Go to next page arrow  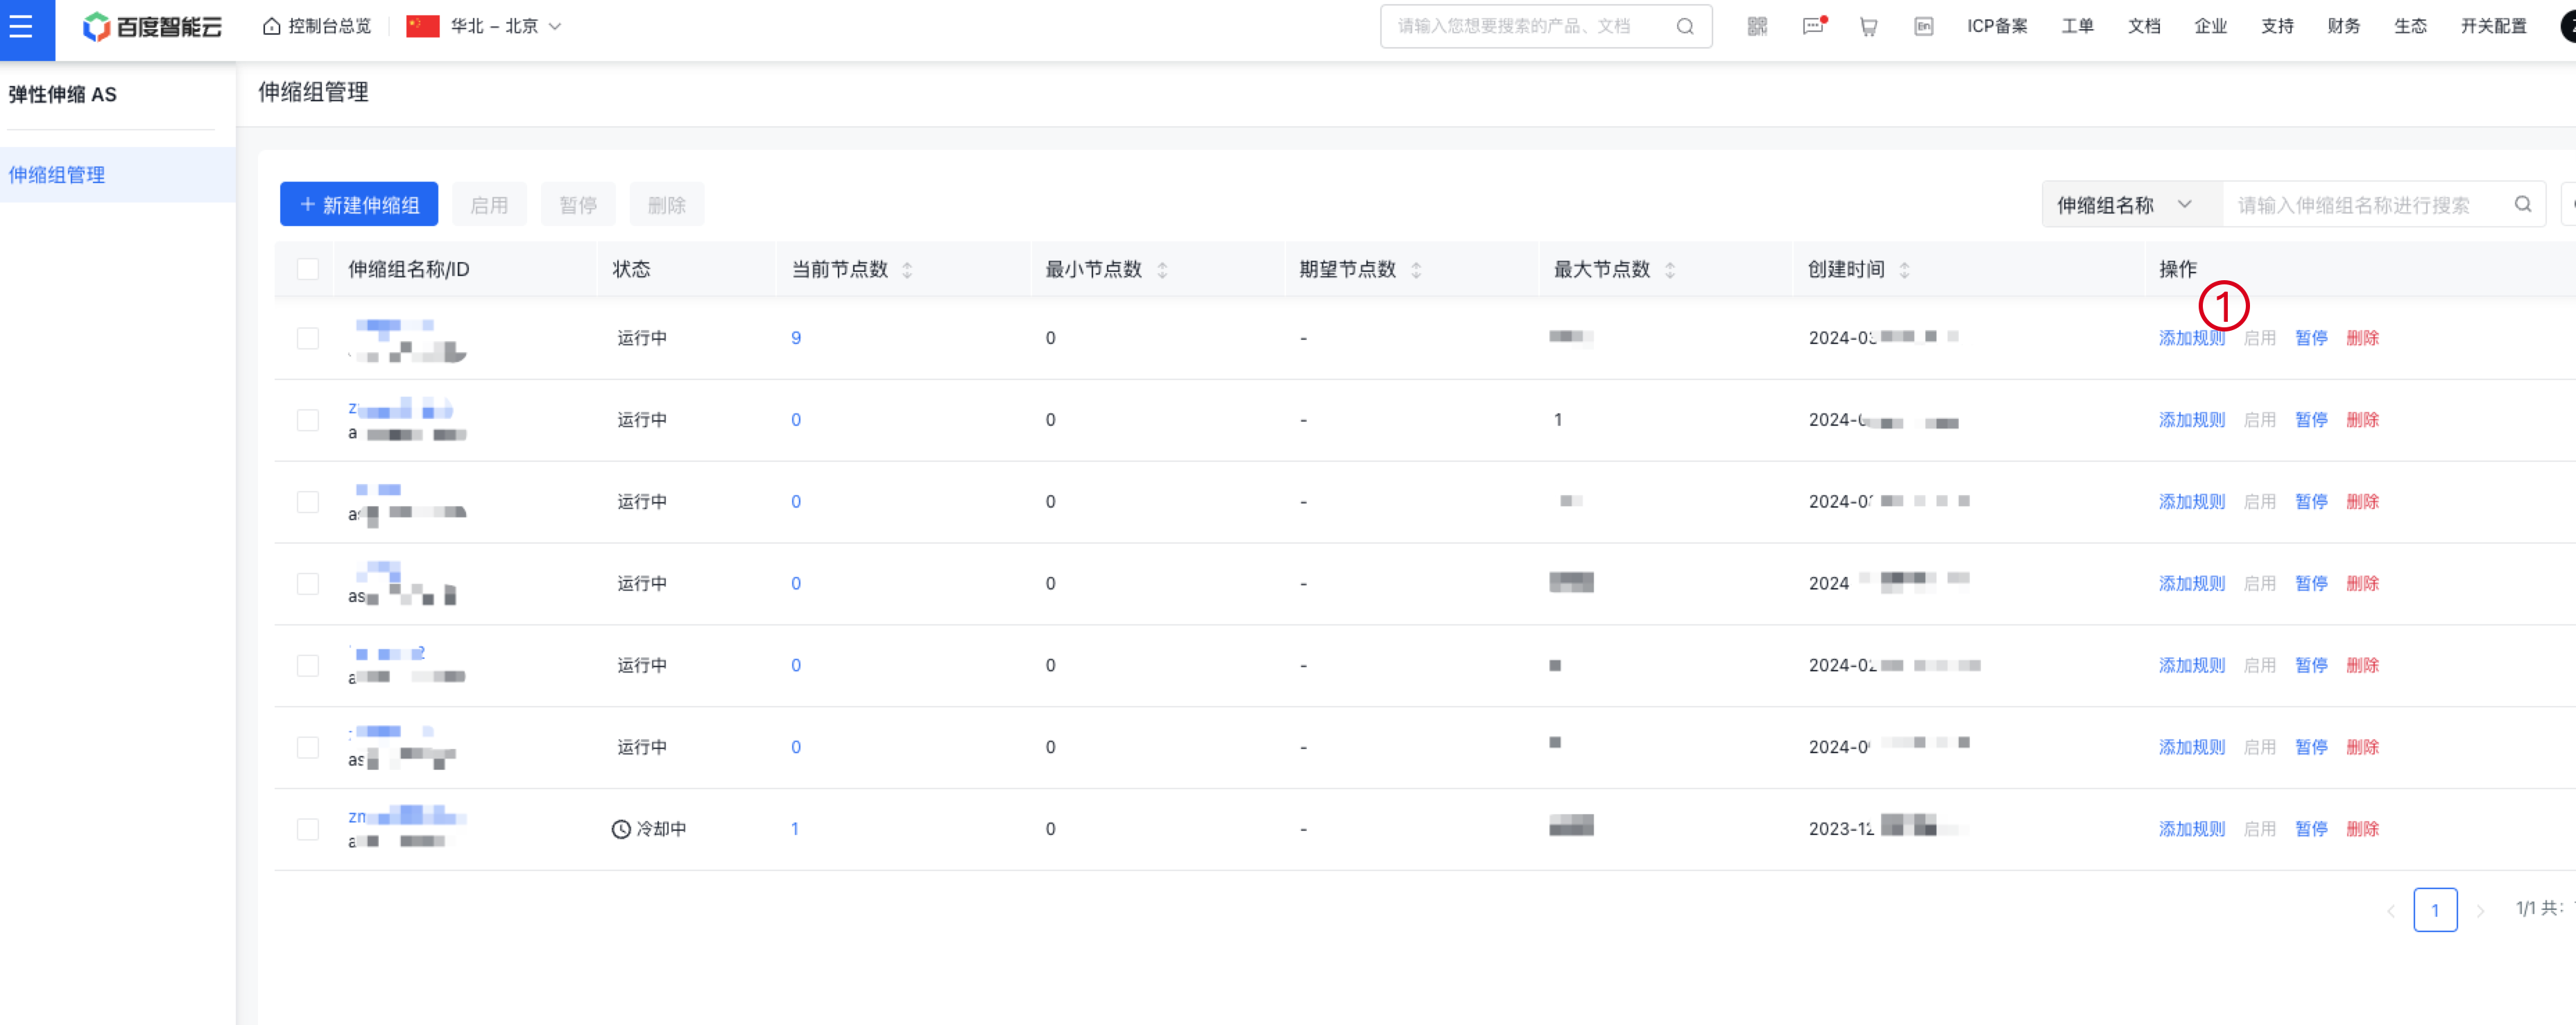pos(2480,911)
